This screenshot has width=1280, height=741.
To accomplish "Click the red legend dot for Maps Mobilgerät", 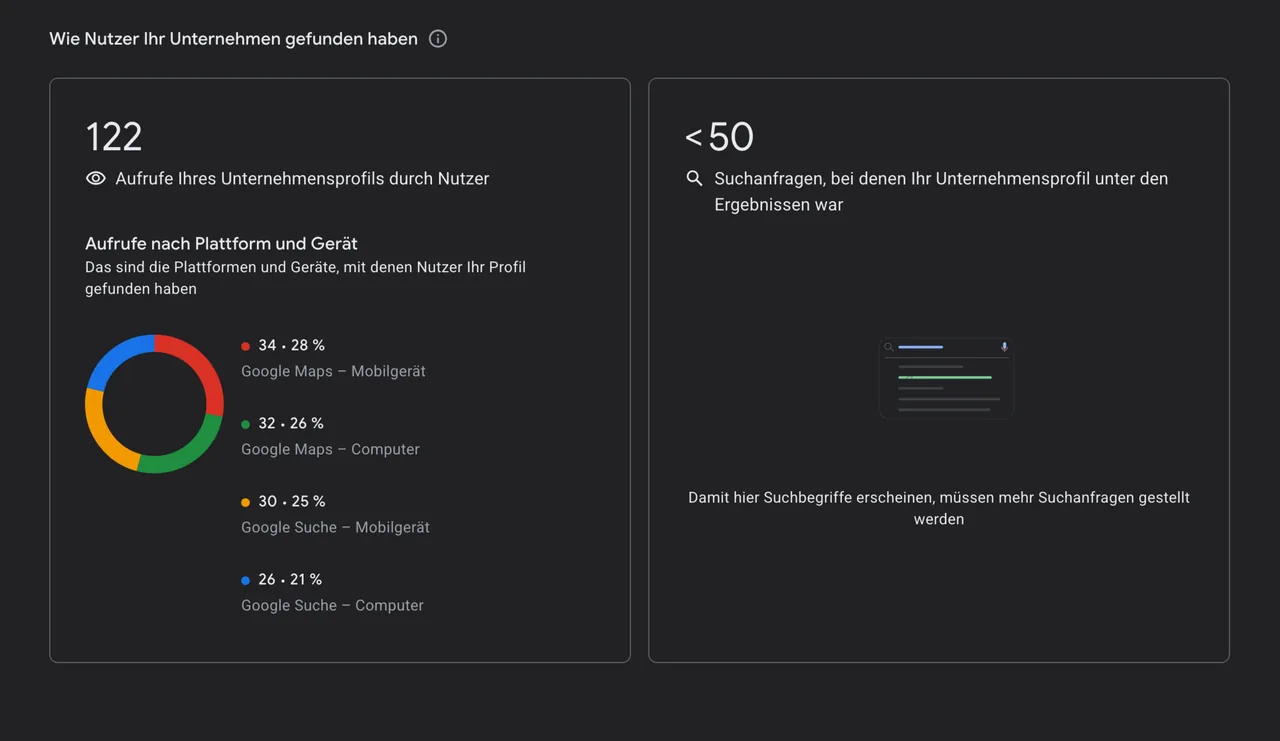I will (x=246, y=346).
